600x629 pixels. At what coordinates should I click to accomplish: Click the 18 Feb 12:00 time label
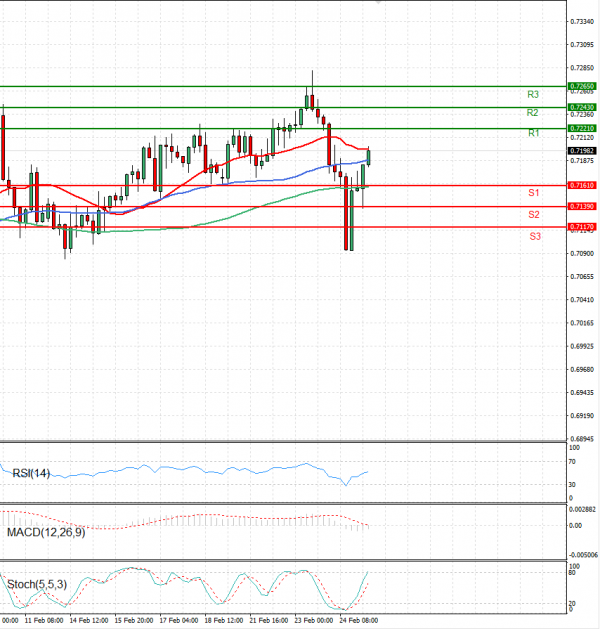click(223, 620)
